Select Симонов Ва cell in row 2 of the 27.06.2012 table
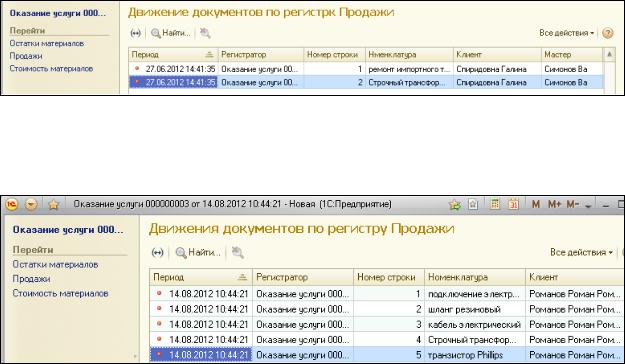This screenshot has height=364, width=625. [x=572, y=83]
